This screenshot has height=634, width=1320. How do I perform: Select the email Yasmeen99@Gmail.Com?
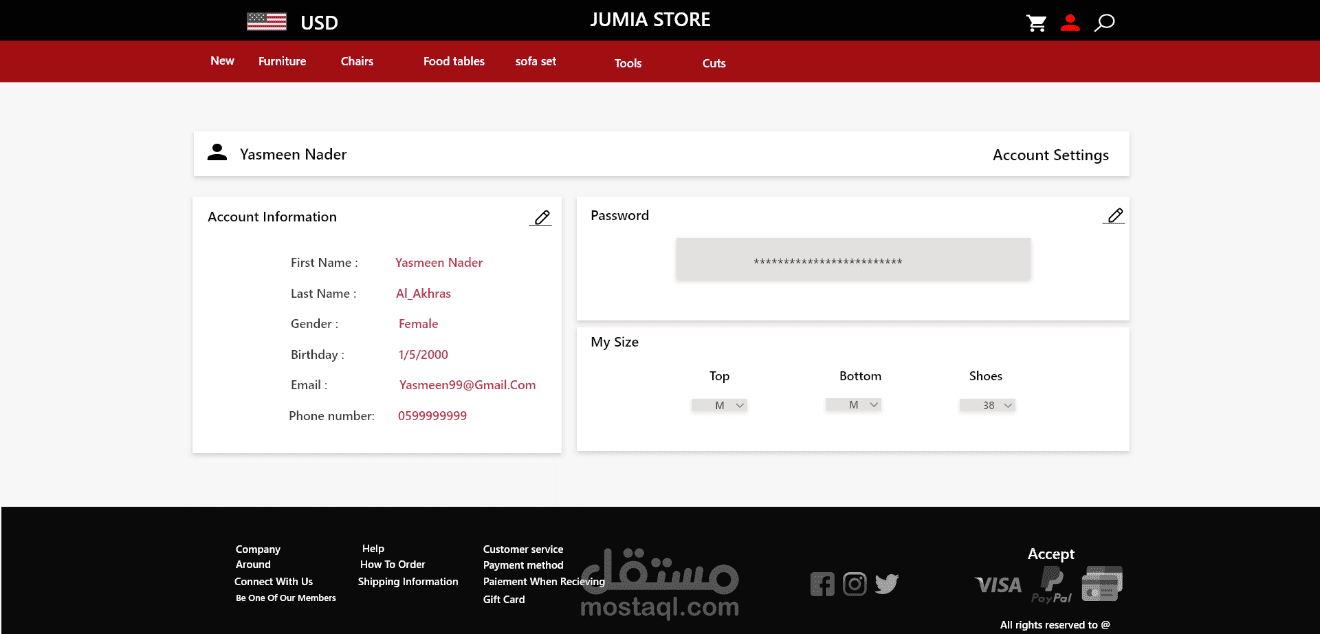(x=467, y=385)
